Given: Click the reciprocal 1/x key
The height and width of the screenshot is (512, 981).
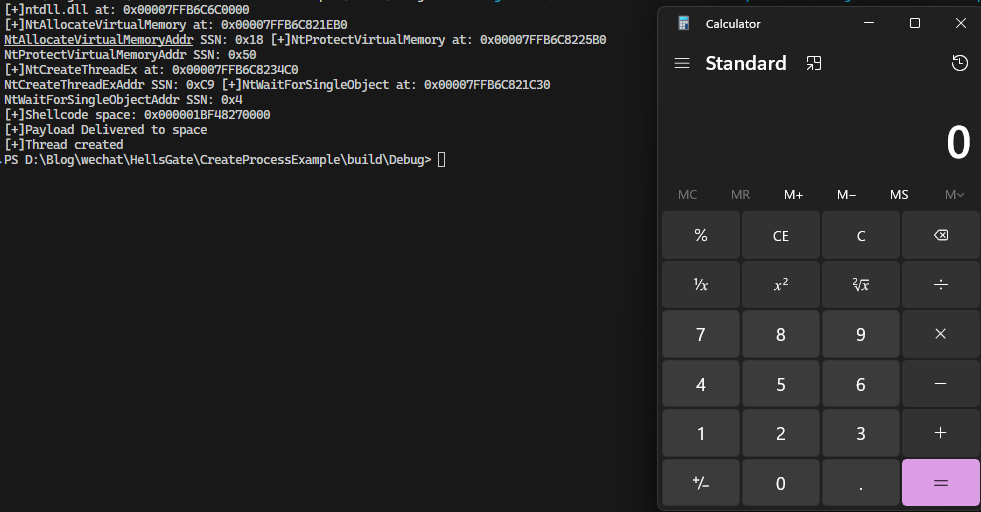Looking at the screenshot, I should 701,285.
